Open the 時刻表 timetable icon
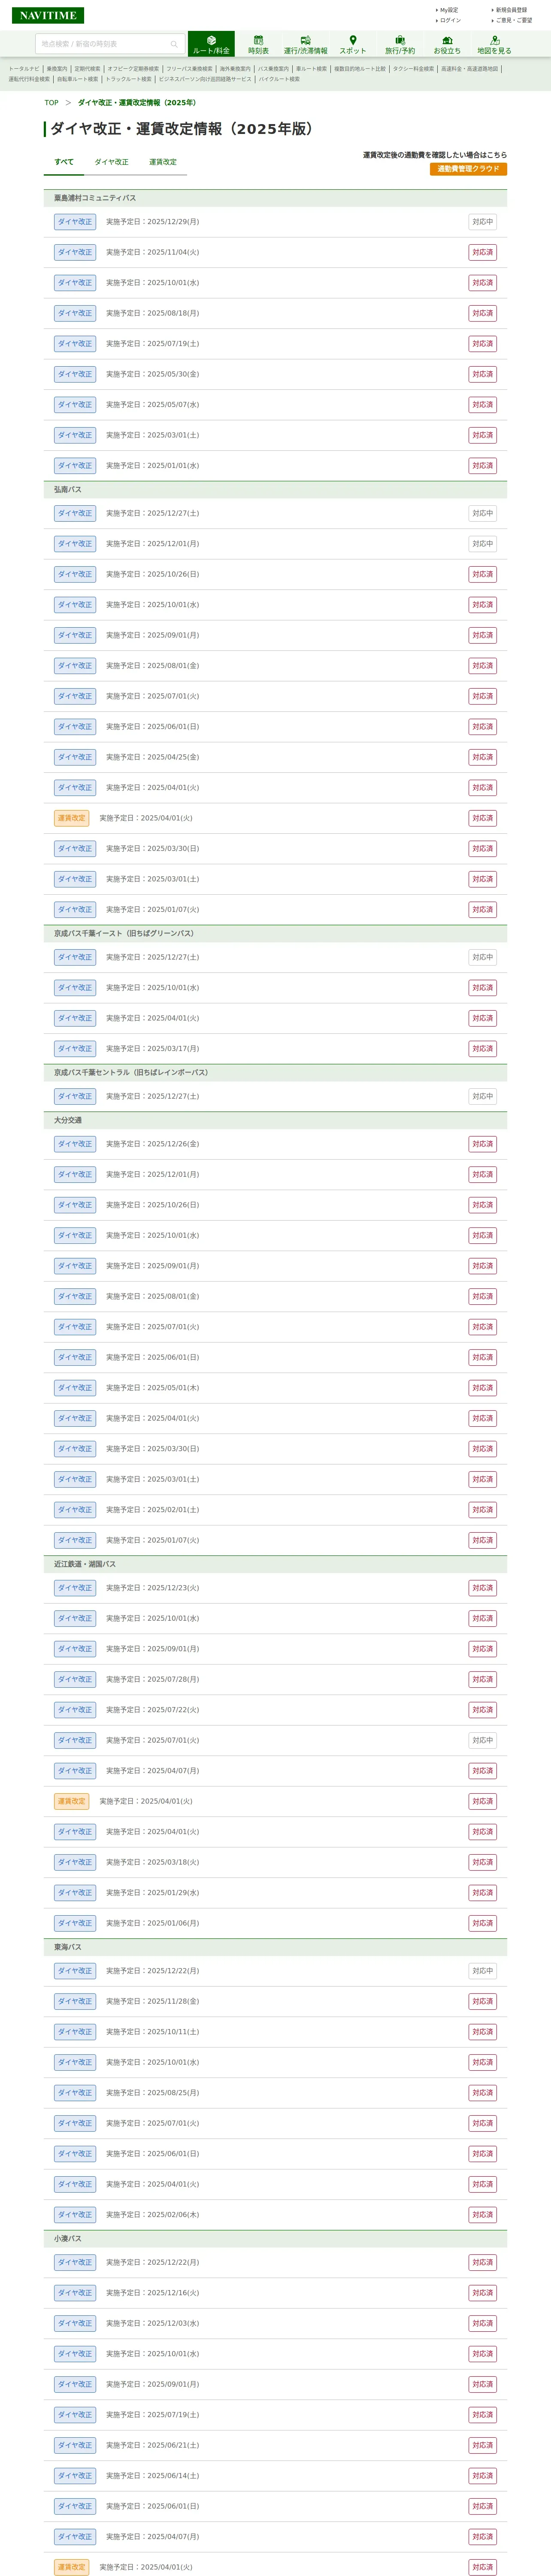Screen dimensions: 551x2576 (x=258, y=44)
